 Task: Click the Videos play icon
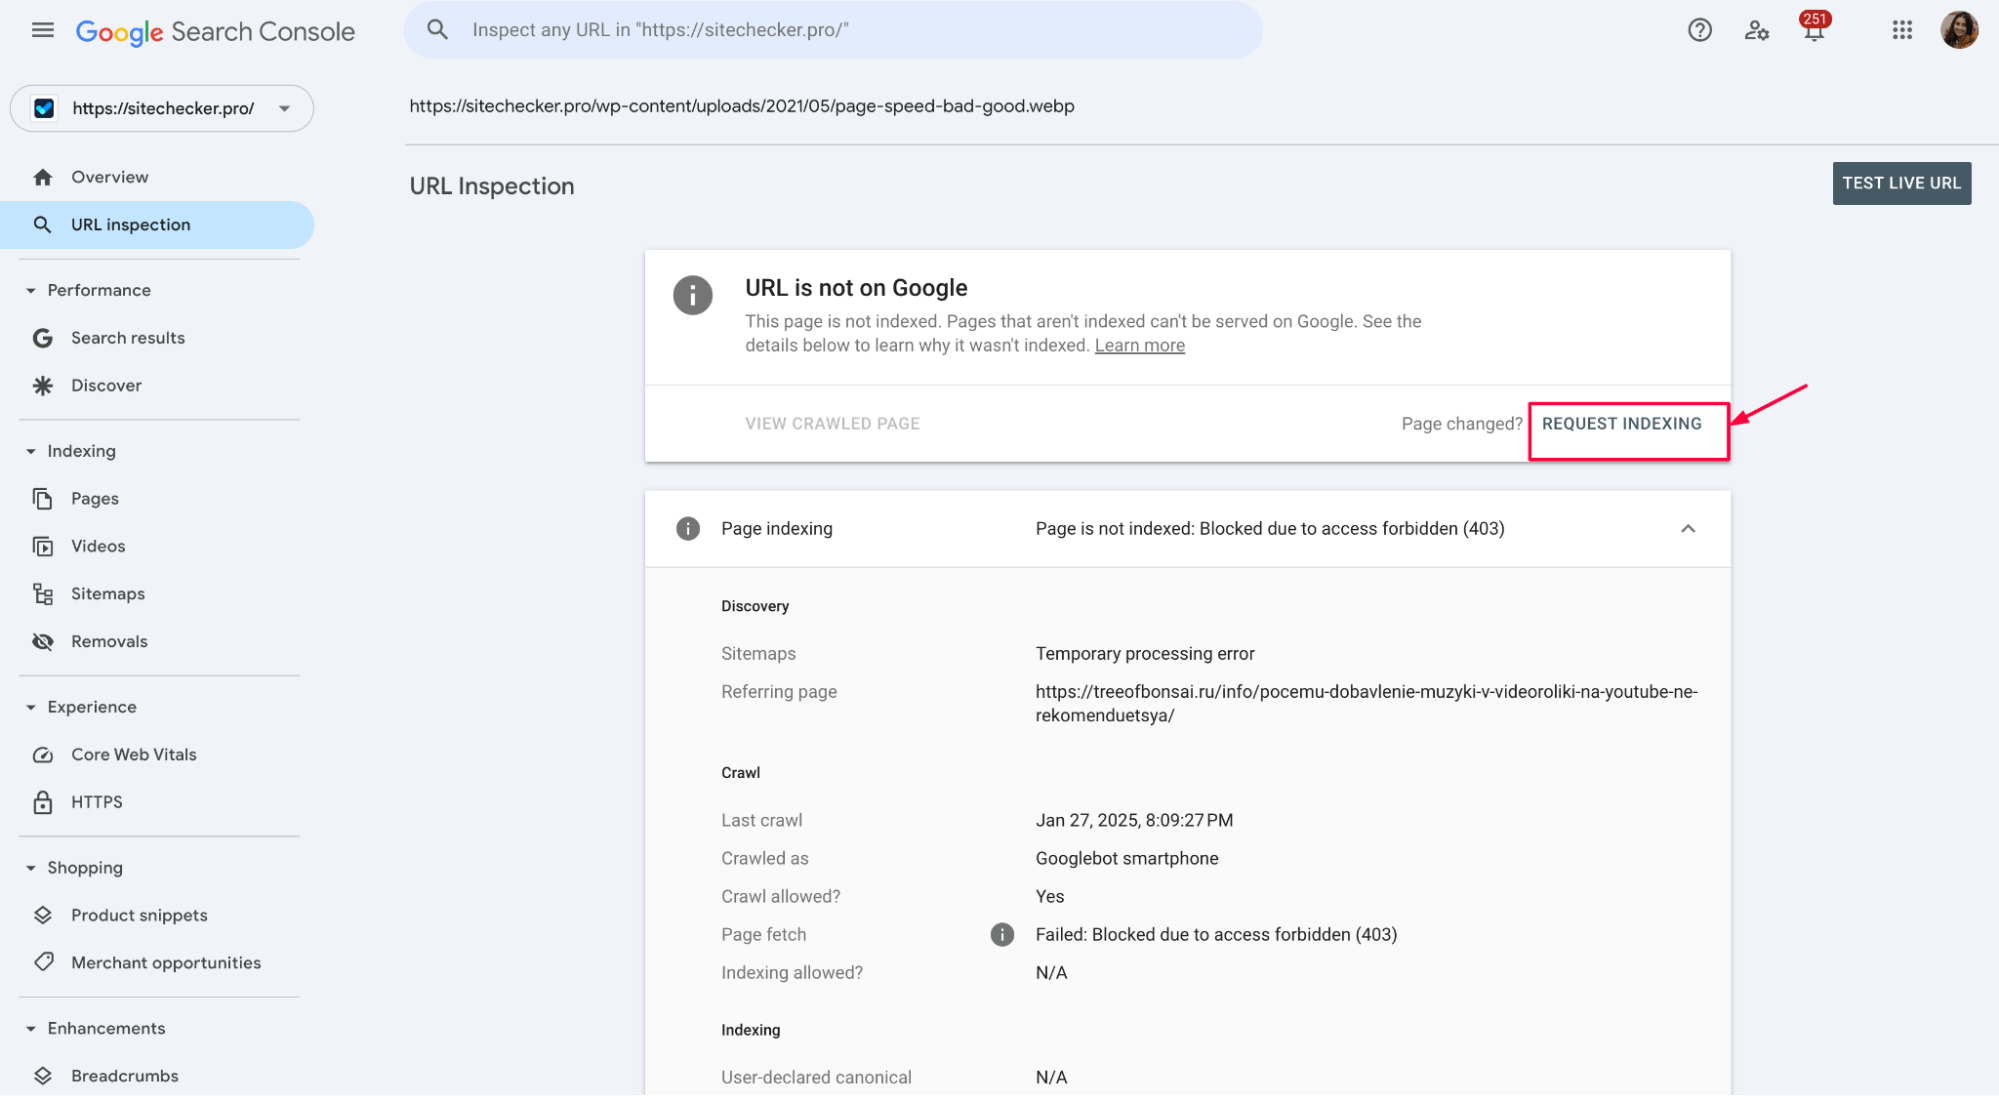(x=42, y=546)
